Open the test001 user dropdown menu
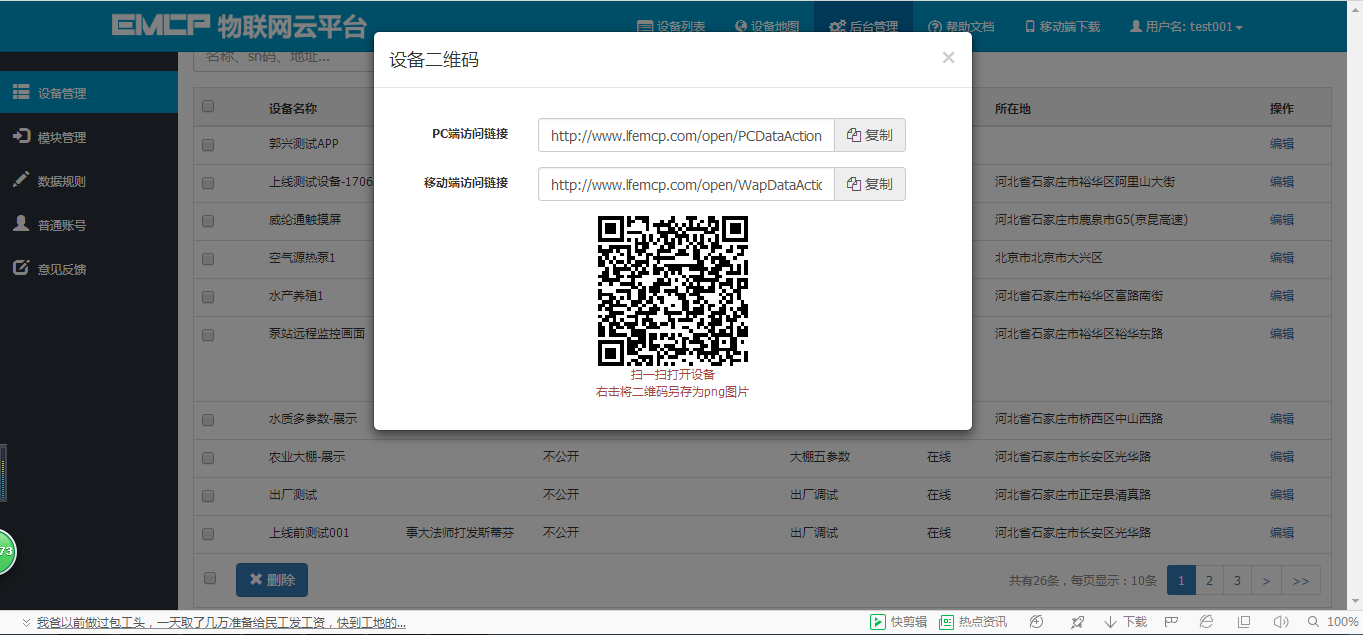 pos(1186,28)
